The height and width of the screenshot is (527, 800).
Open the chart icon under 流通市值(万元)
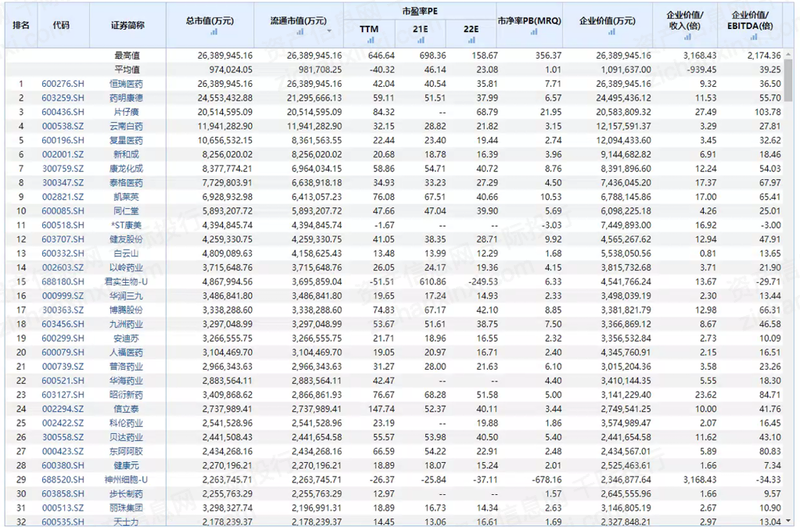click(300, 32)
